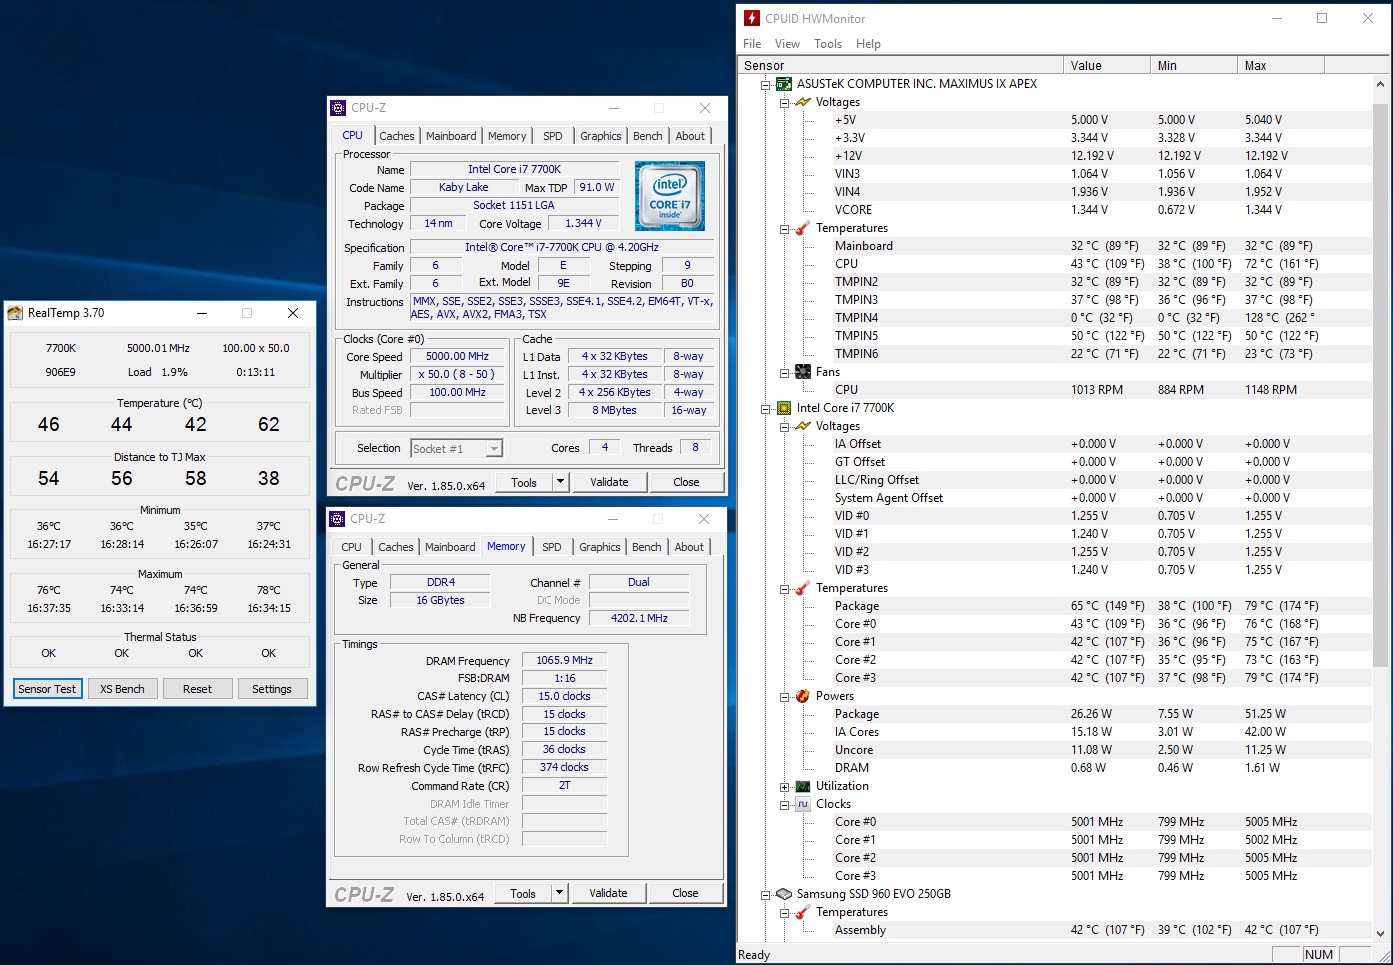This screenshot has height=965, width=1393.
Task: Start the Sensor Test in RealTemp
Action: [47, 689]
